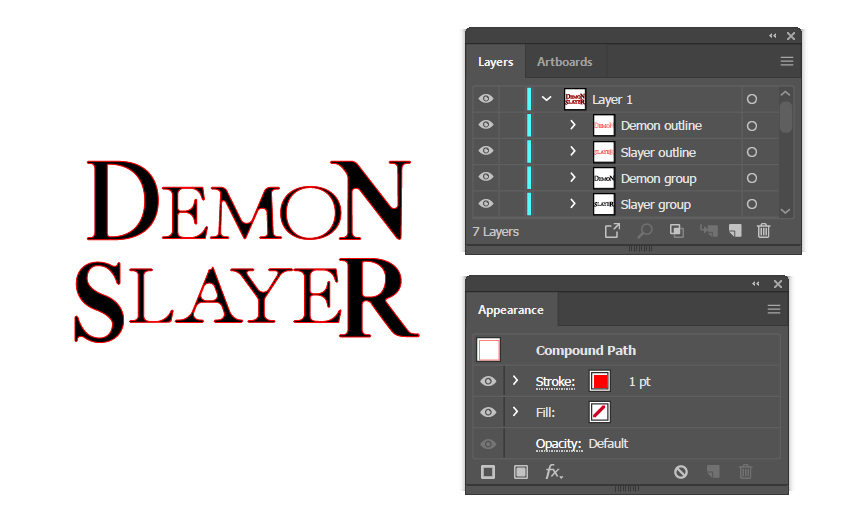Open Stroke panel via Stroke link
The image size is (850, 520).
point(555,382)
